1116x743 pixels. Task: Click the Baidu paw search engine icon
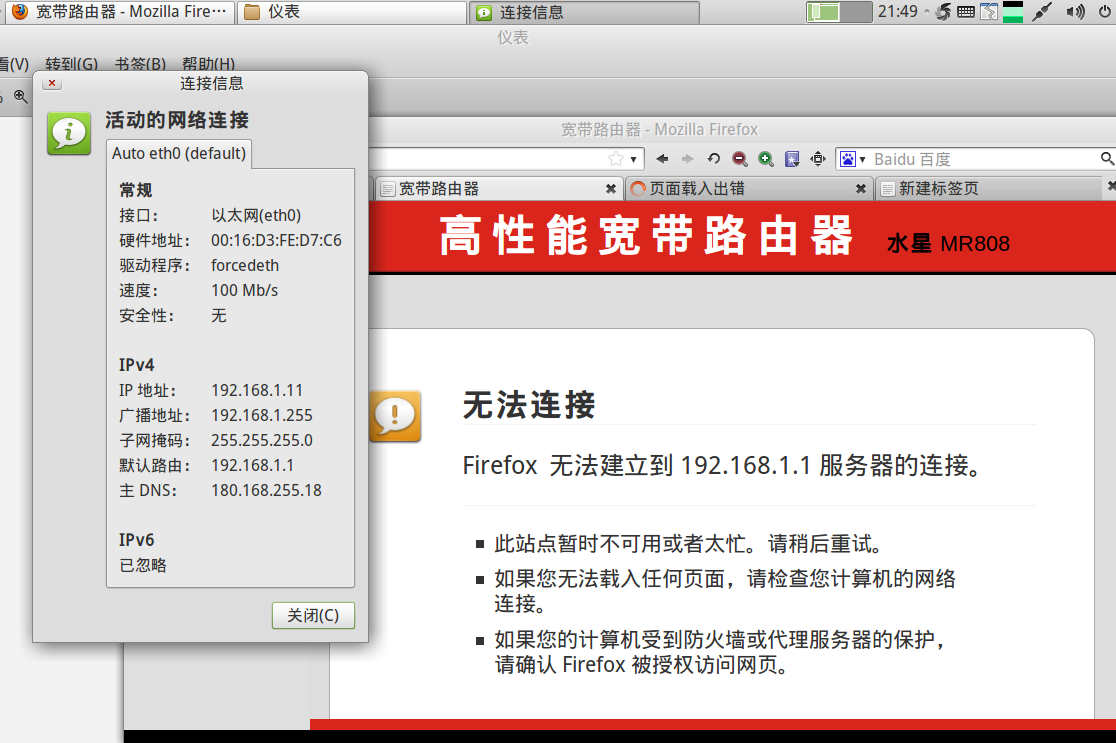pyautogui.click(x=848, y=159)
